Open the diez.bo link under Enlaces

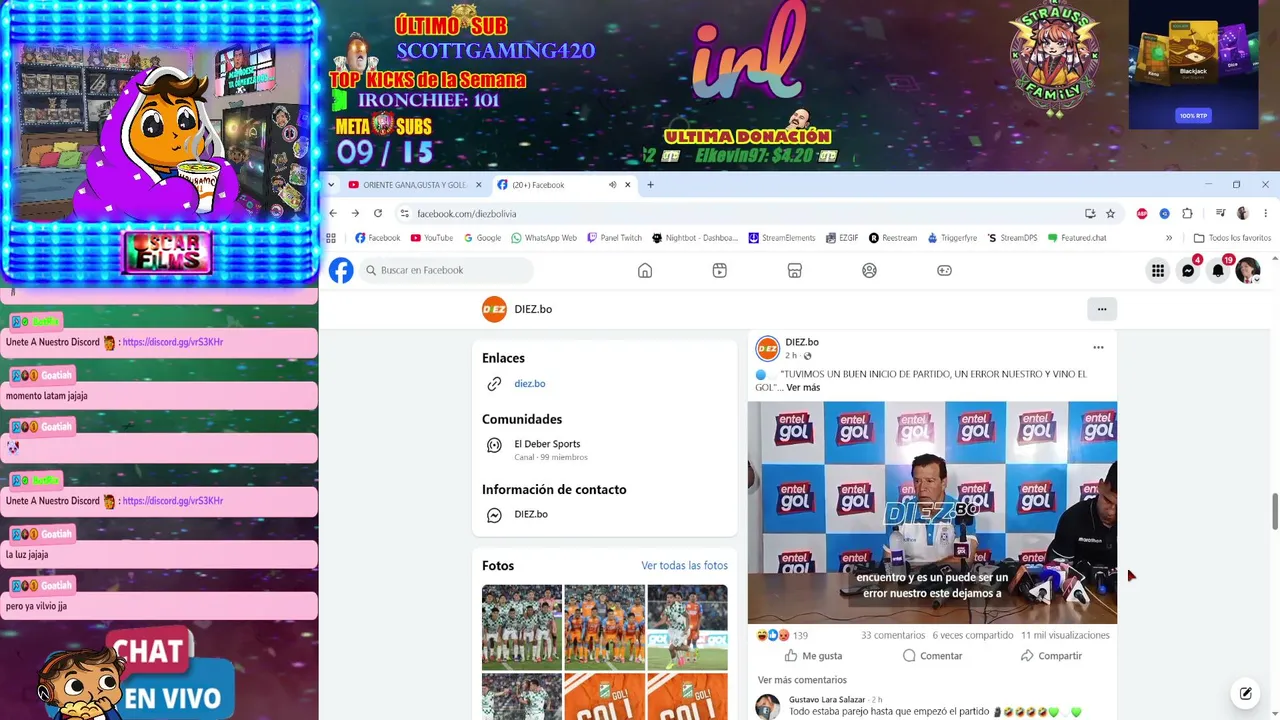(530, 384)
